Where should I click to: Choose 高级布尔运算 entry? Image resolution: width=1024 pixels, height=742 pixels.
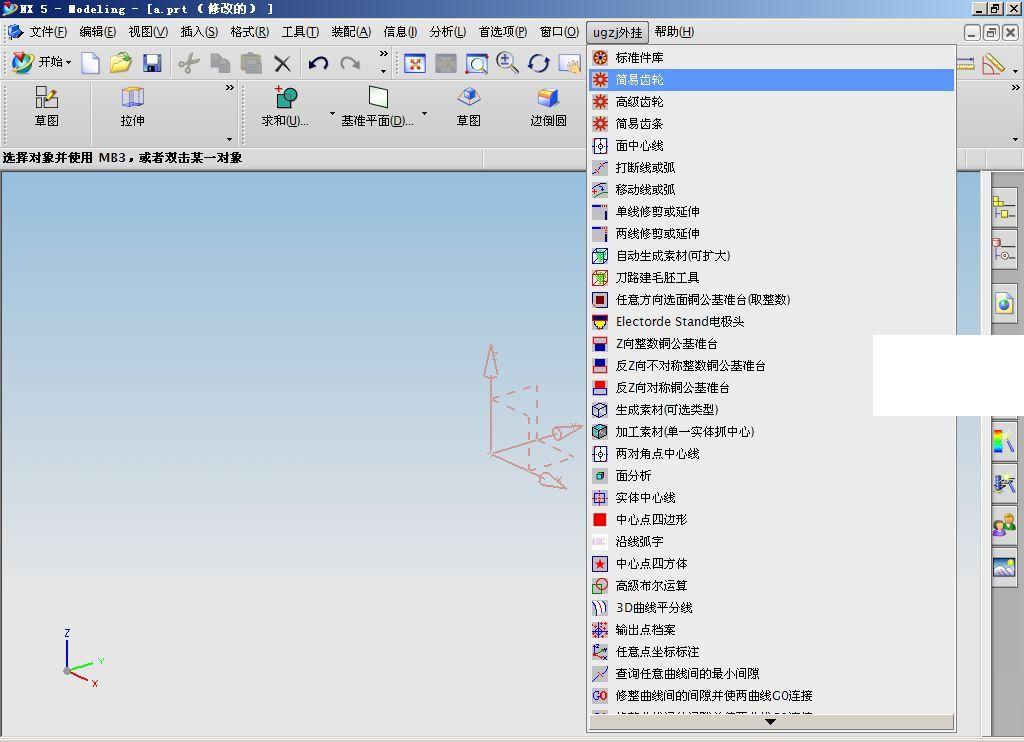click(x=771, y=585)
